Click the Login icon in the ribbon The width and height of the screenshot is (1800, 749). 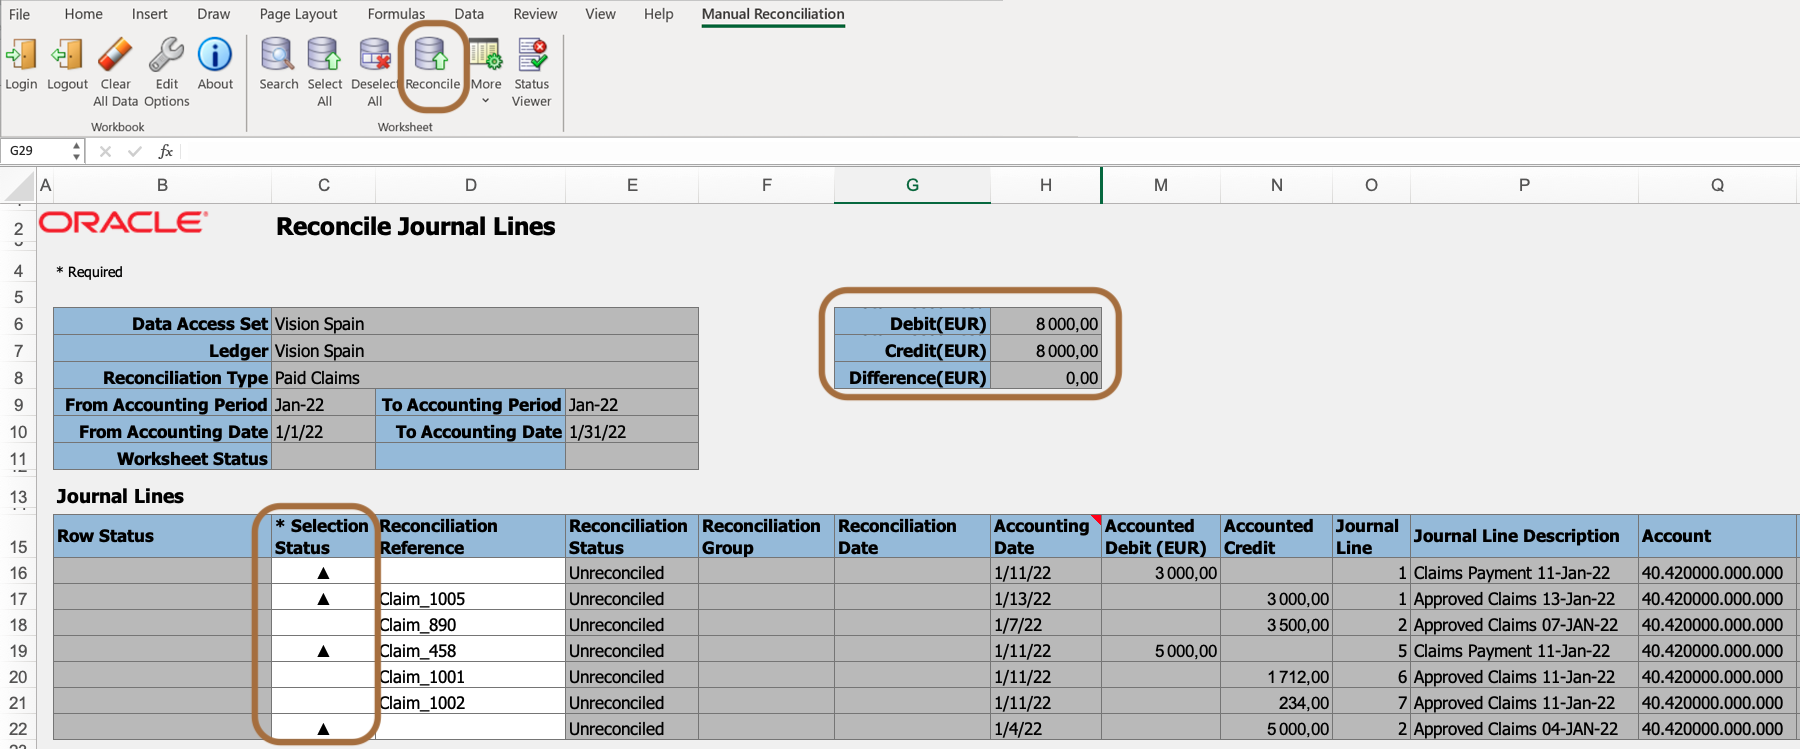(21, 56)
